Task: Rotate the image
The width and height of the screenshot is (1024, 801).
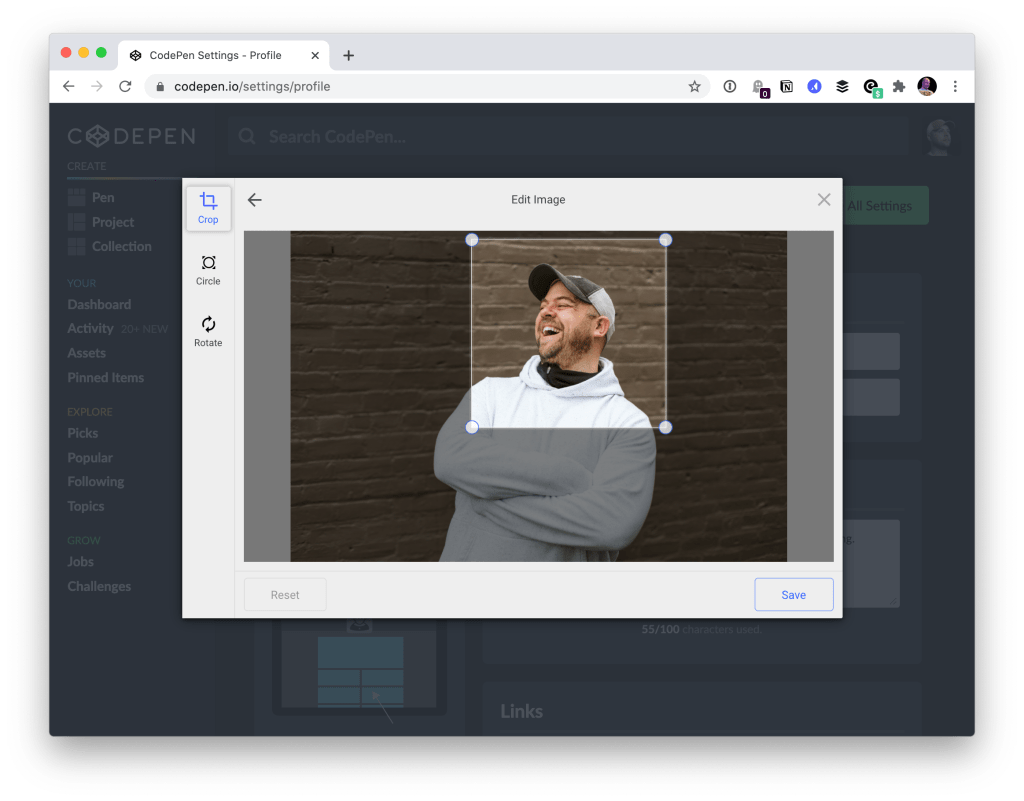Action: point(208,331)
